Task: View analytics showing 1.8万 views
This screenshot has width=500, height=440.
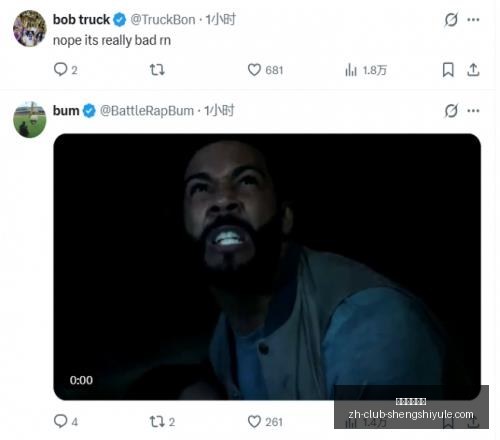Action: (x=366, y=70)
